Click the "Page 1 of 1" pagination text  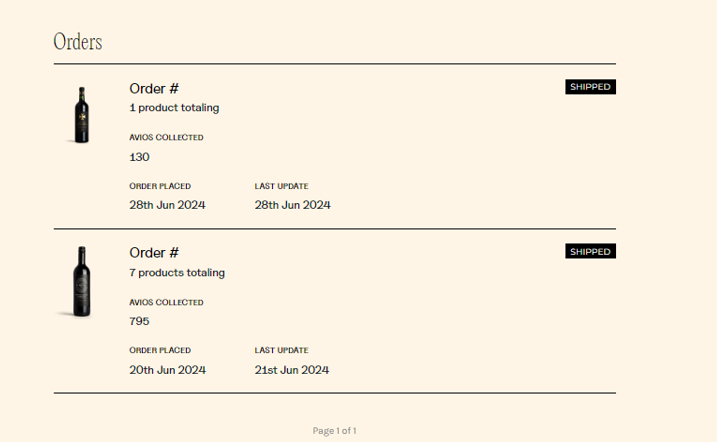pyautogui.click(x=335, y=431)
